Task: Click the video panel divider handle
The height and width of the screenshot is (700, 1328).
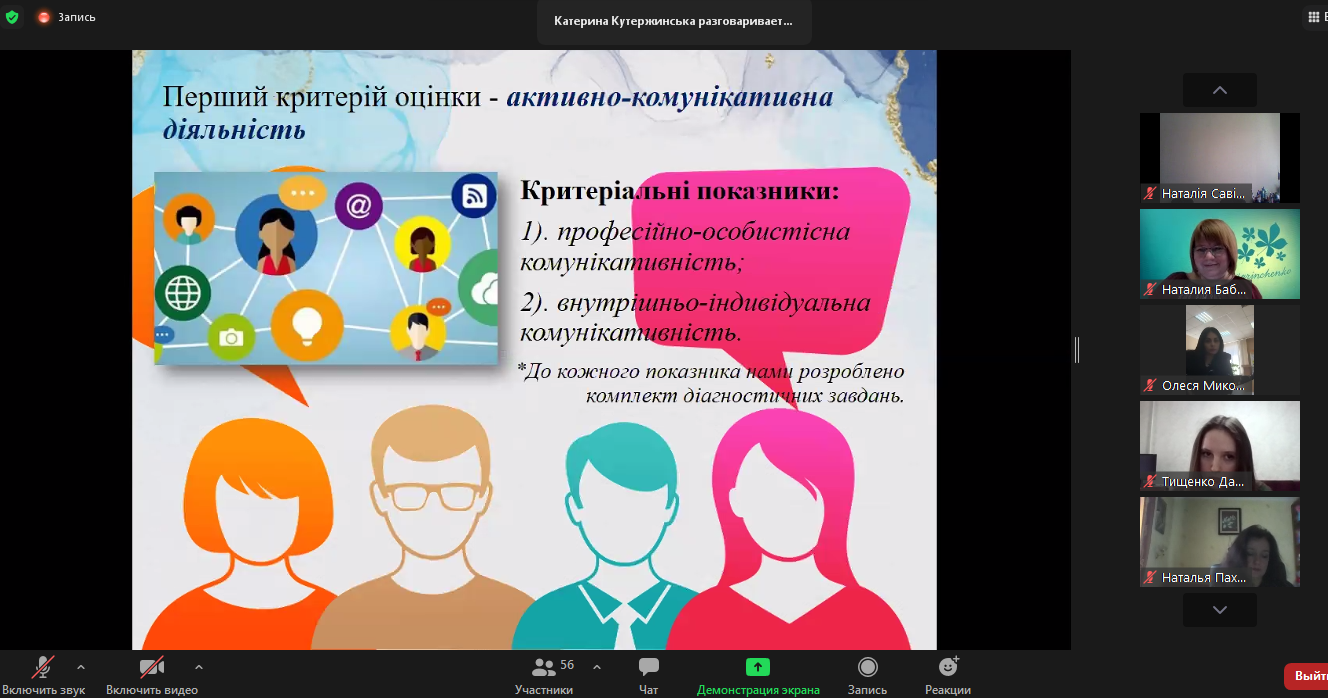Action: [x=1077, y=349]
